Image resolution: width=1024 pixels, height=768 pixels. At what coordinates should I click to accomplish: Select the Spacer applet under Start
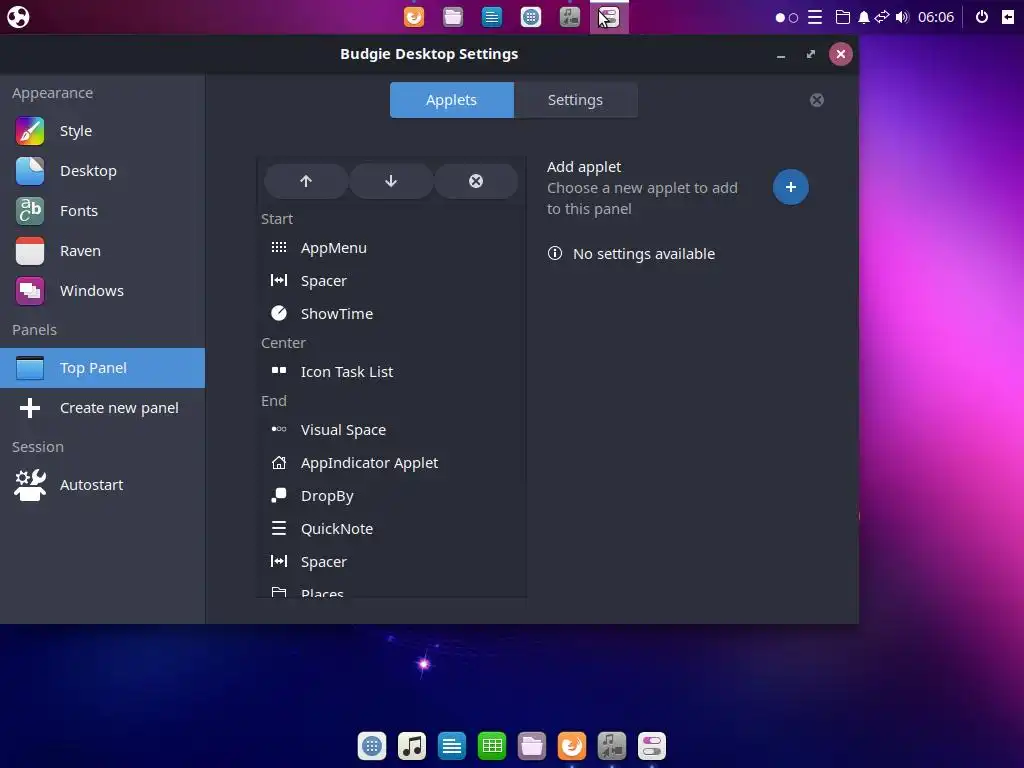click(x=391, y=281)
